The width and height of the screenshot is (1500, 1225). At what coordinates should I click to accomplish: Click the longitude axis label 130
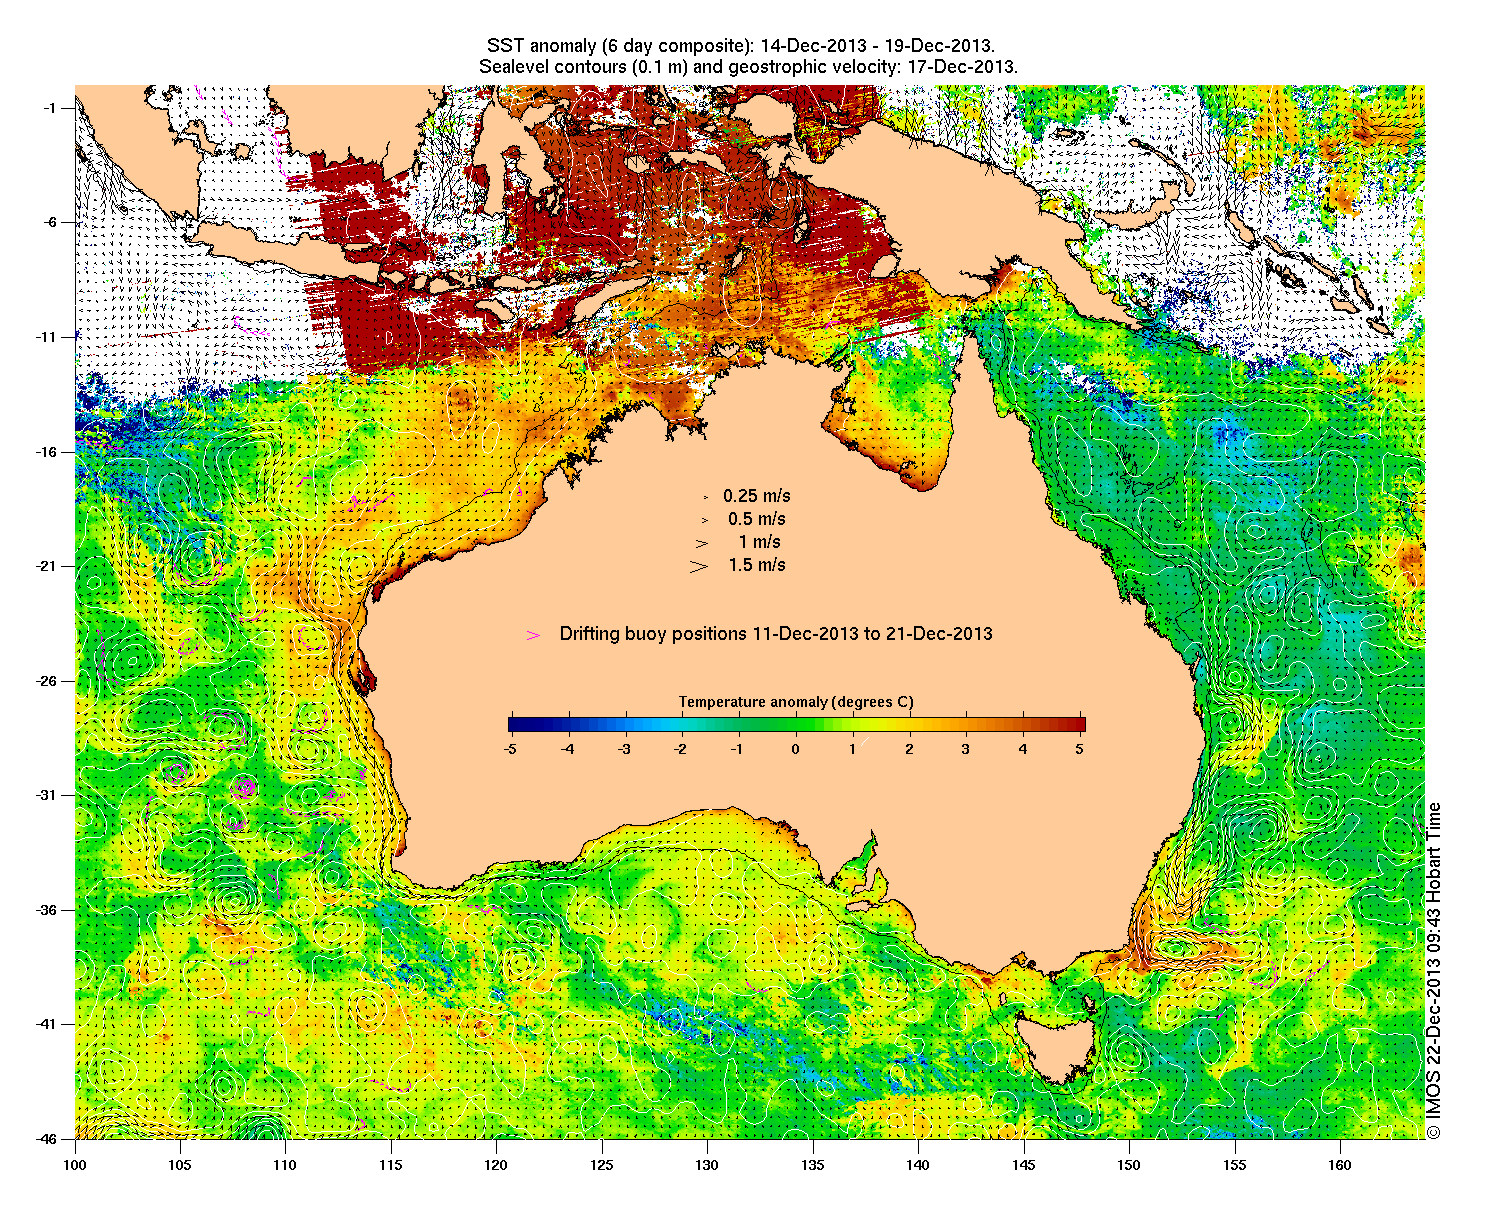[707, 1164]
